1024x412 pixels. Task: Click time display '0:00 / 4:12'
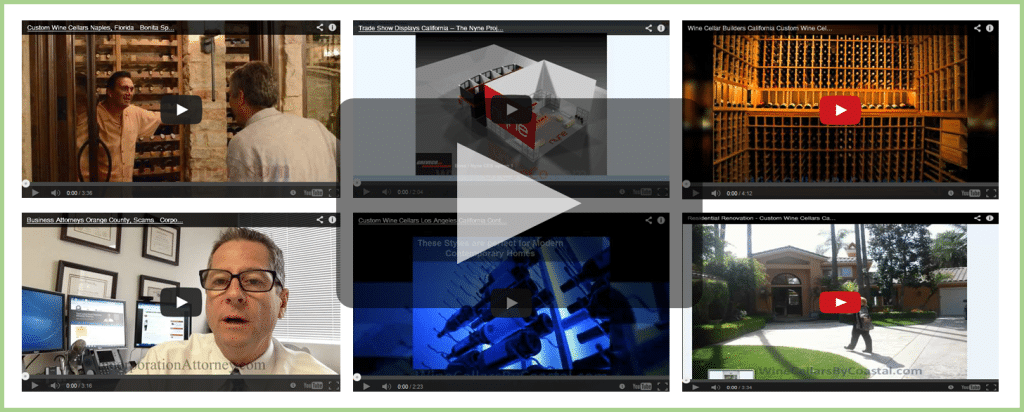[x=739, y=193]
